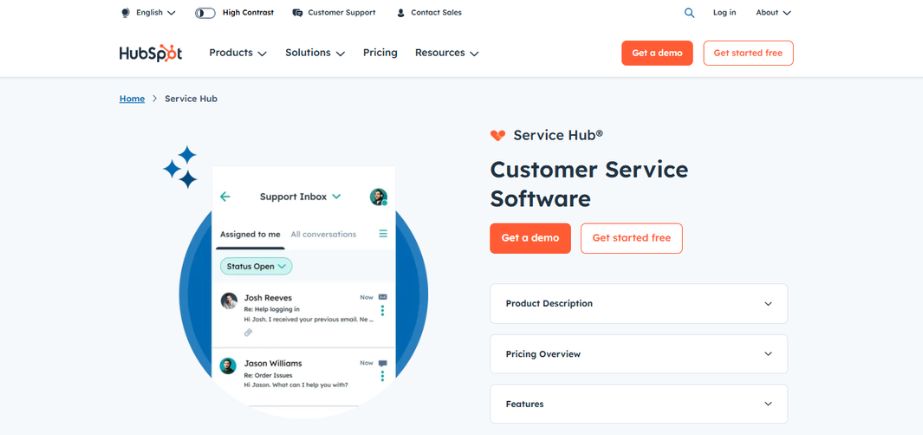Image resolution: width=923 pixels, height=435 pixels.
Task: Click the Contact Sales link
Action: click(x=436, y=12)
